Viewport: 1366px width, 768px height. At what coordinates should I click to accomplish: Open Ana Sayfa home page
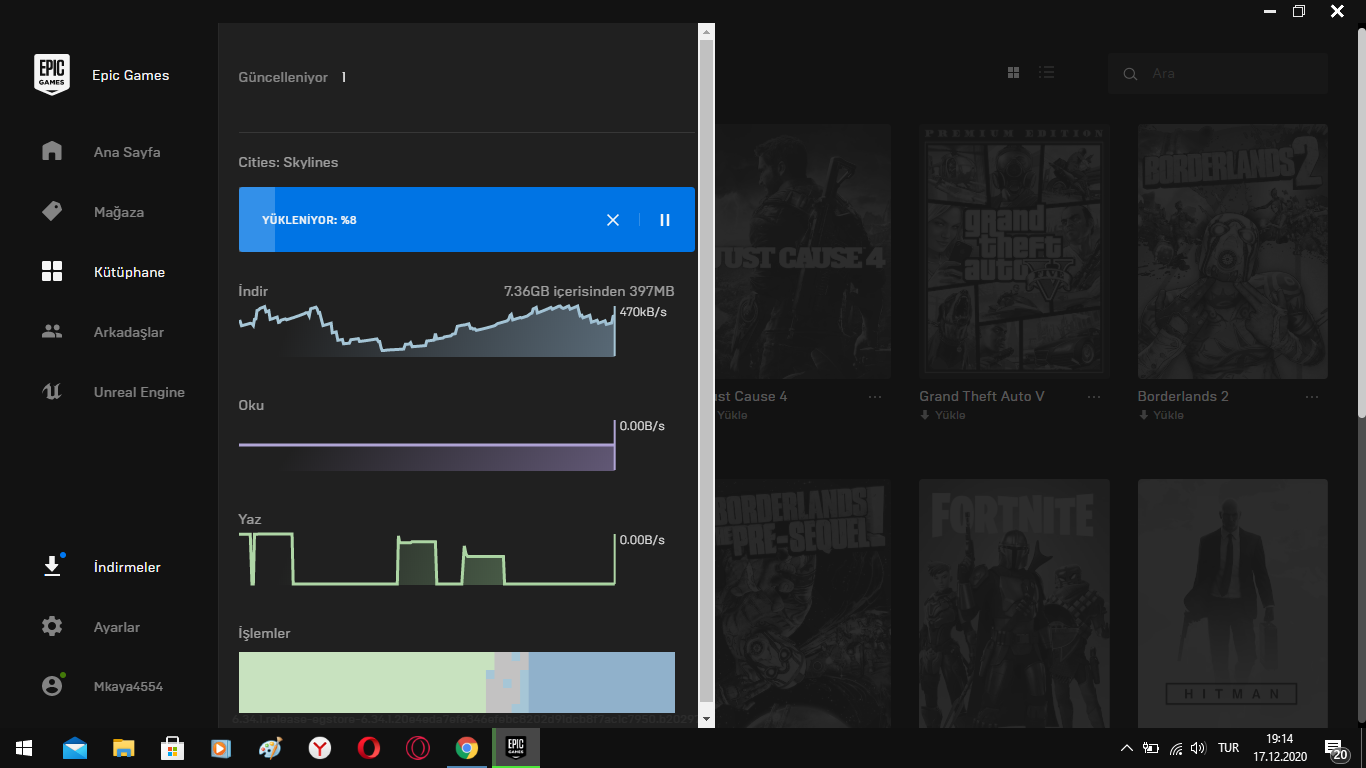[127, 152]
